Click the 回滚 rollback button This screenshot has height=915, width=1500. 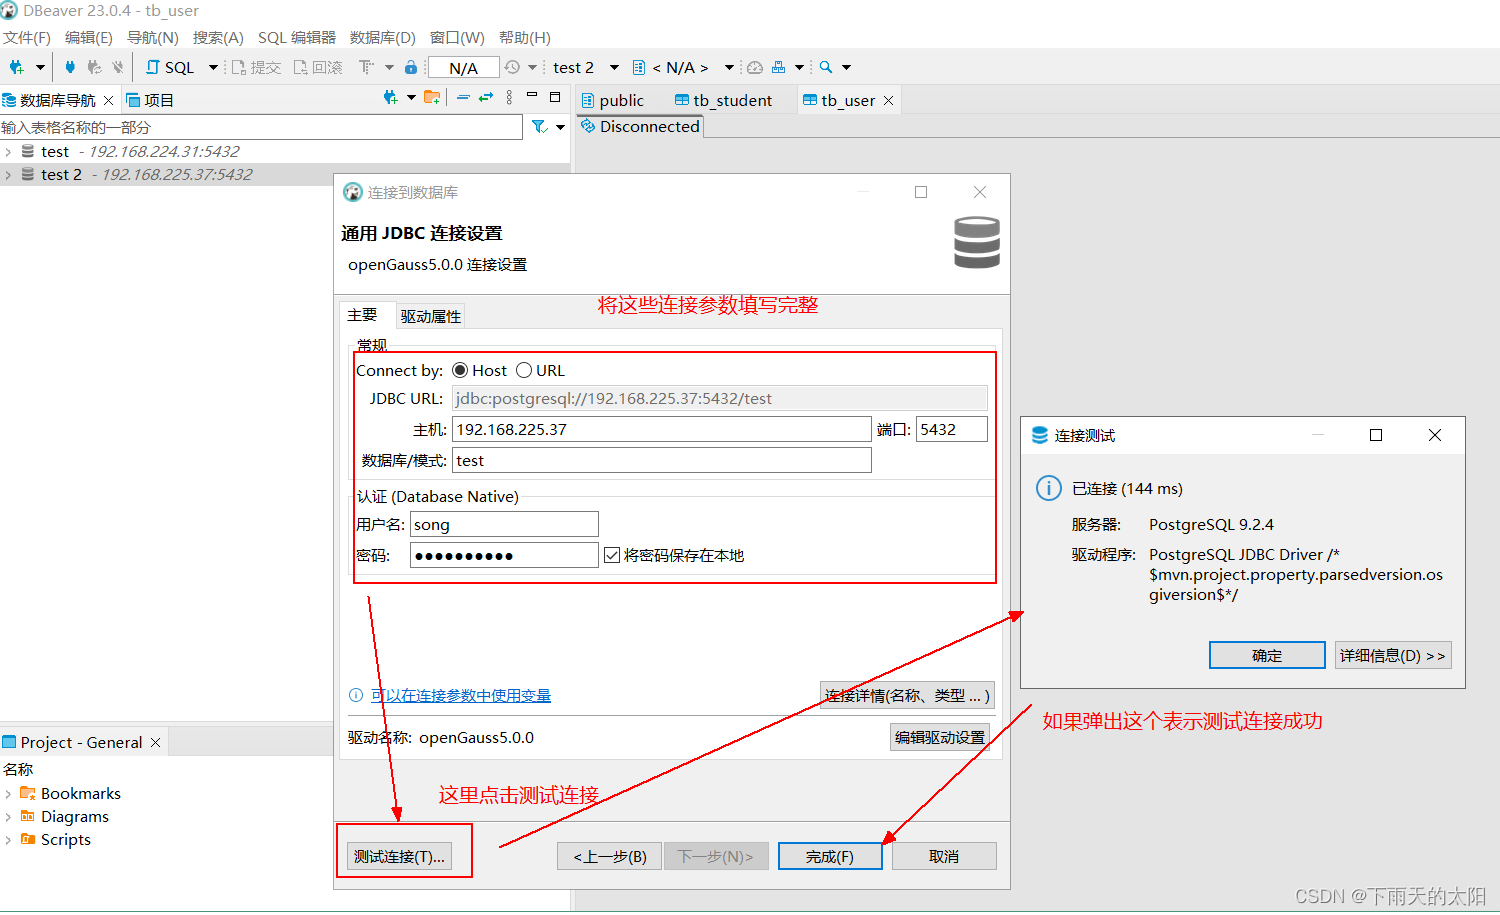tap(318, 67)
